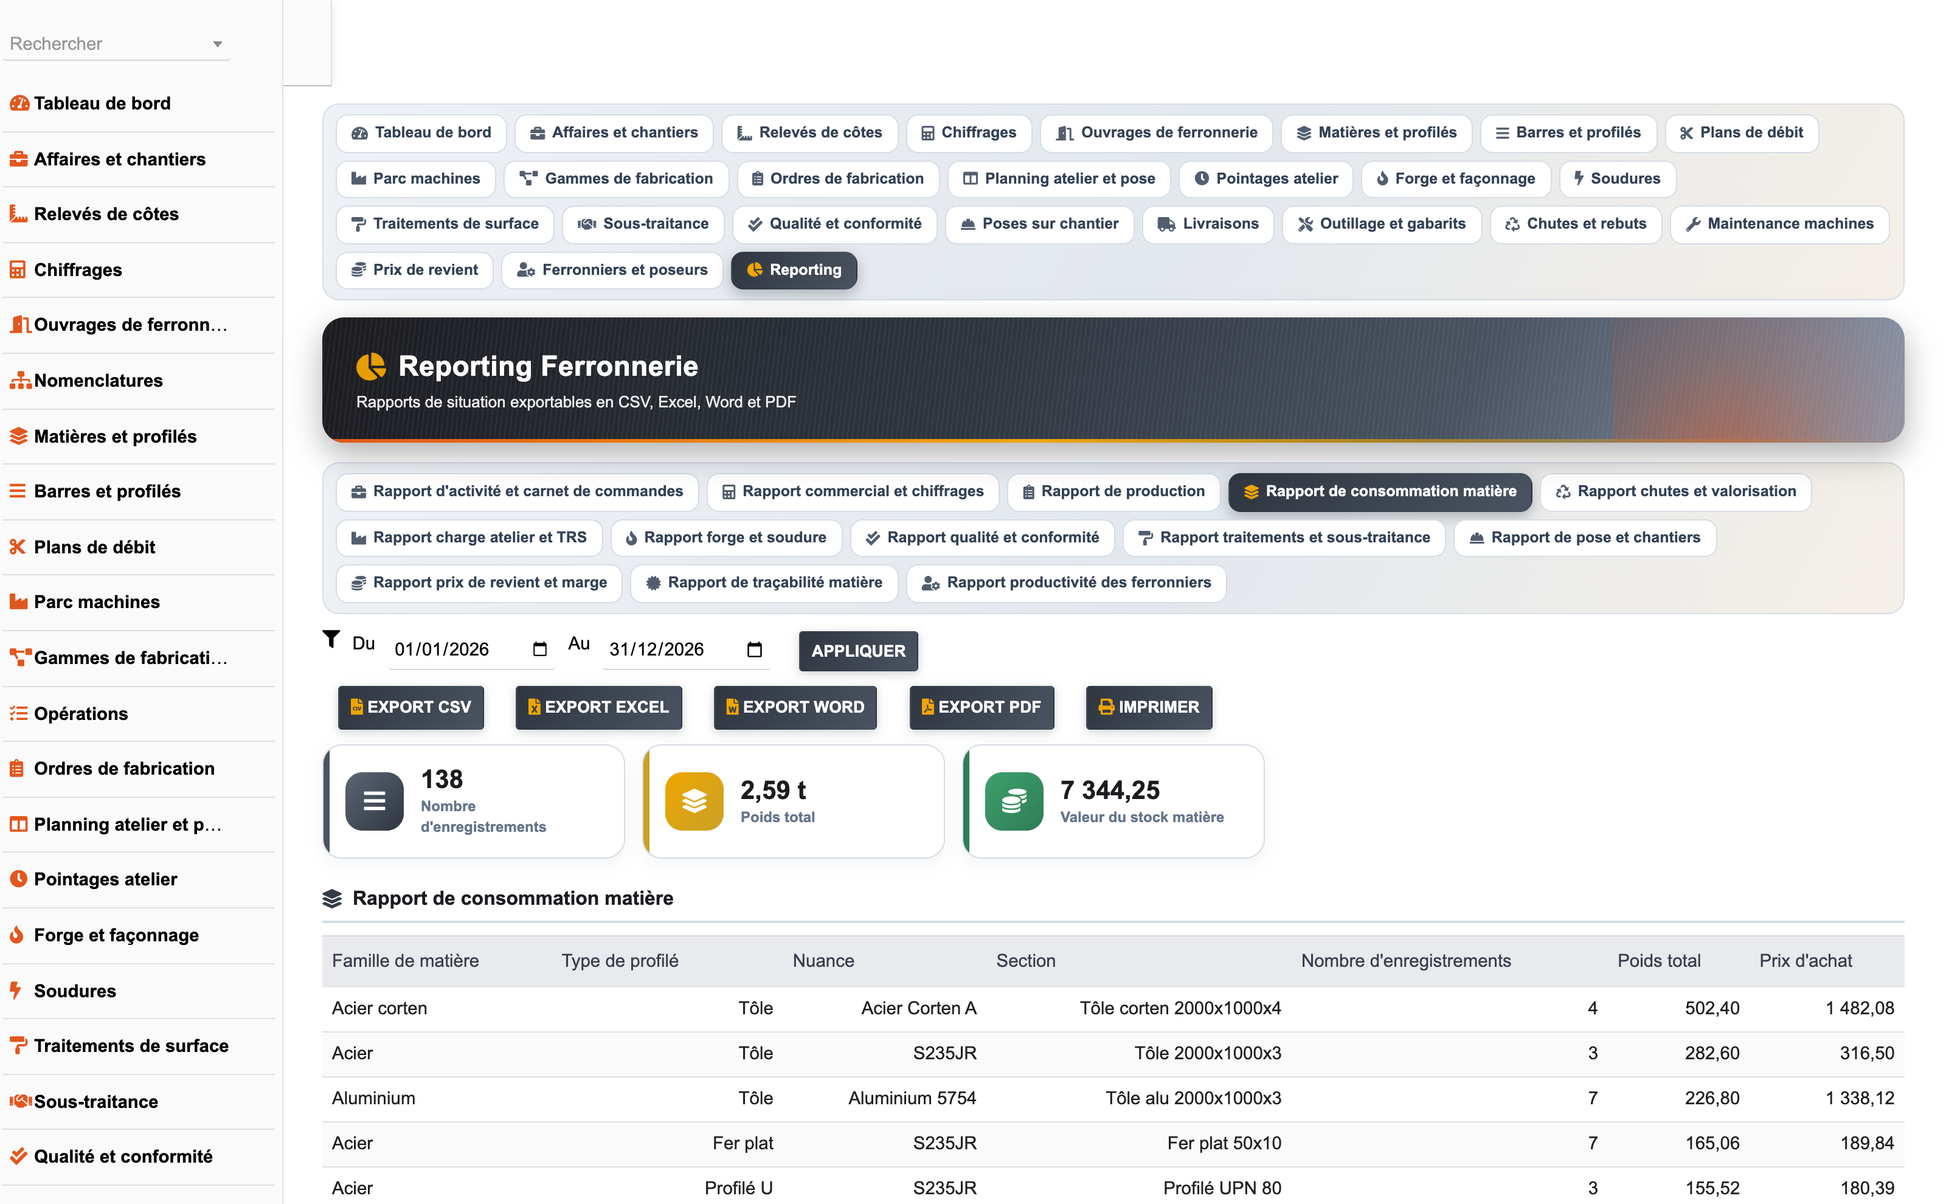
Task: Click EXPORT EXCEL button
Action: (599, 708)
